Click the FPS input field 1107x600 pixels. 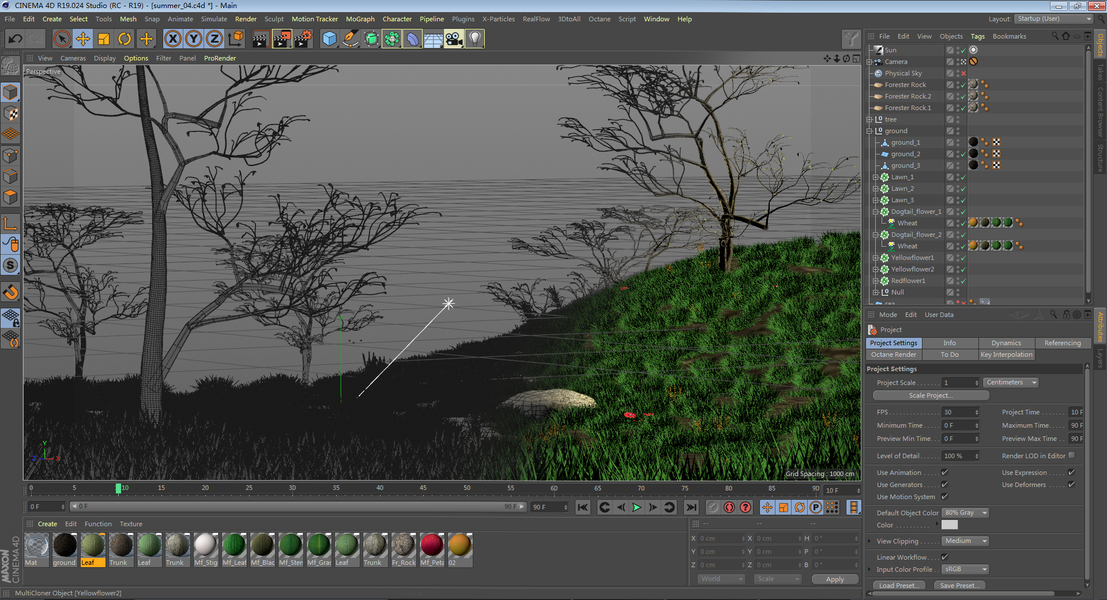coord(960,412)
